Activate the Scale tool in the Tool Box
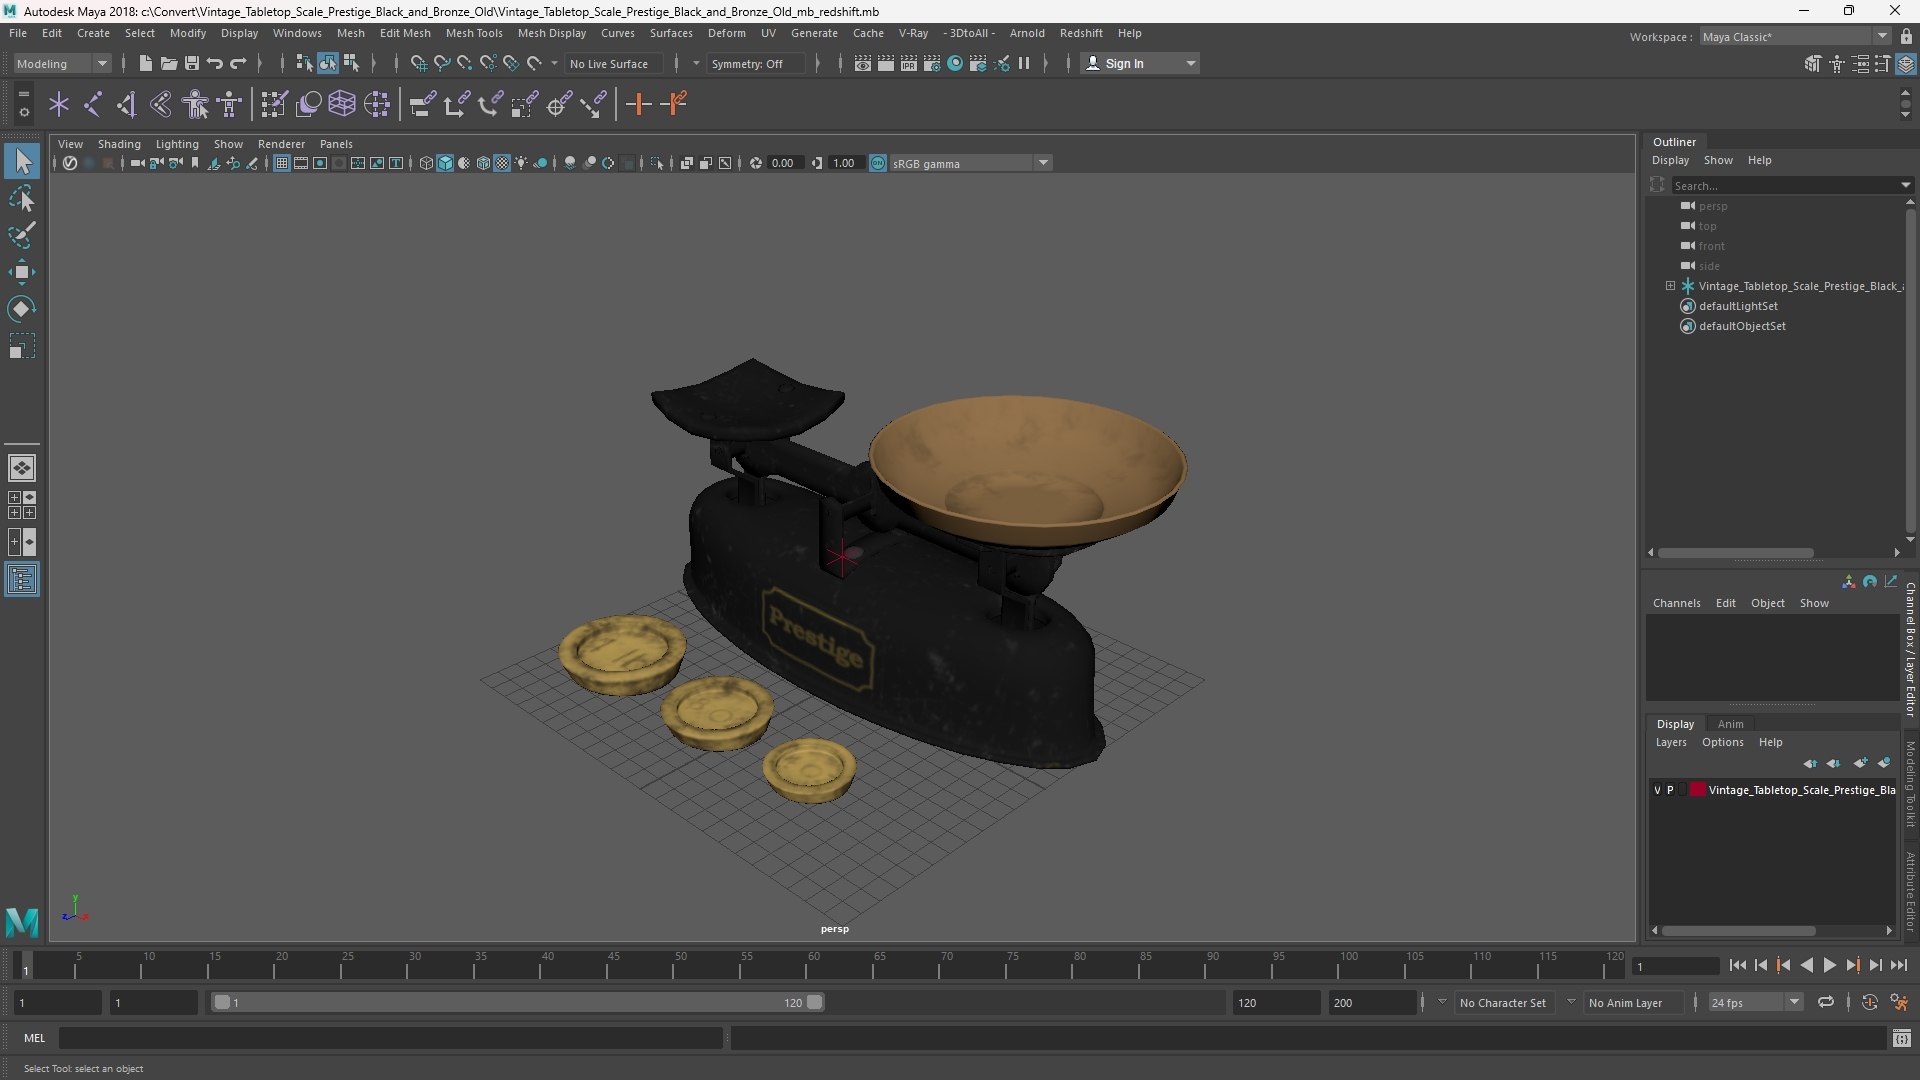The image size is (1920, 1080). 22,346
